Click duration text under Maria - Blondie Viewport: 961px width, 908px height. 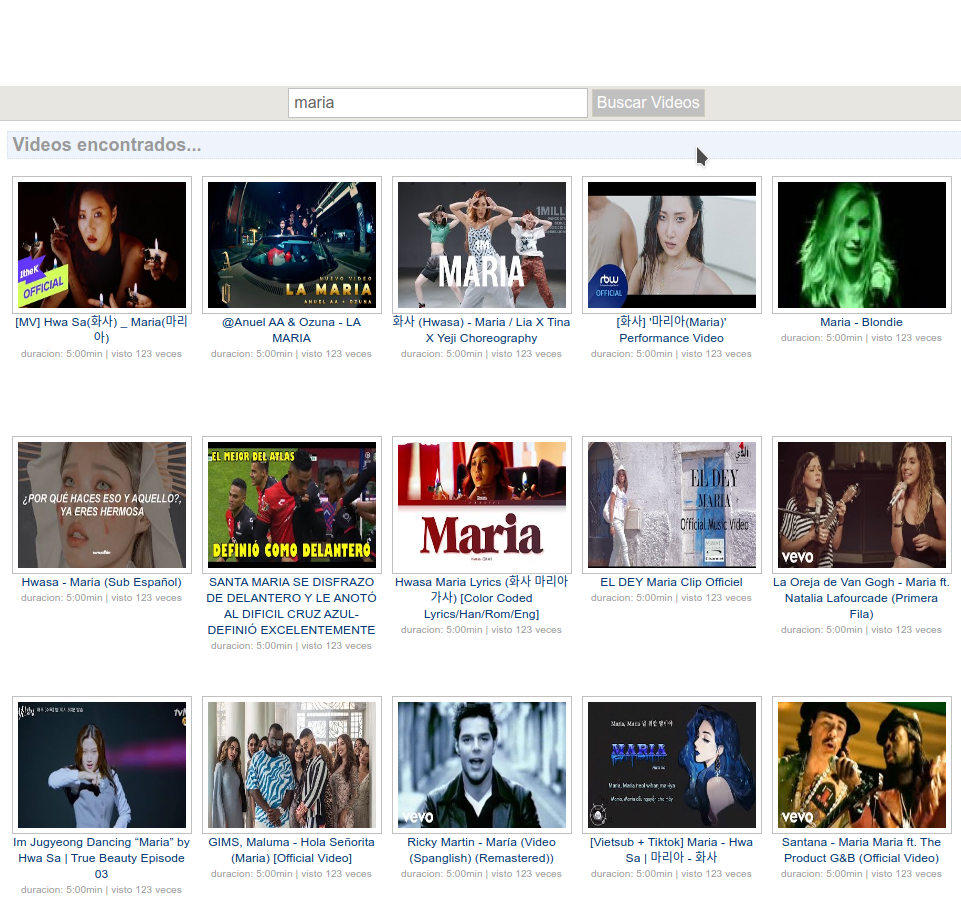click(862, 338)
